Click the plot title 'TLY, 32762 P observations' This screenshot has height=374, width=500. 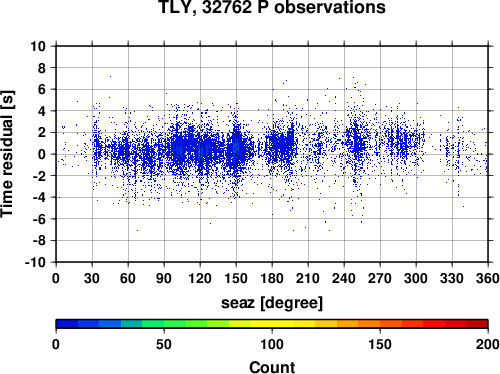point(272,7)
